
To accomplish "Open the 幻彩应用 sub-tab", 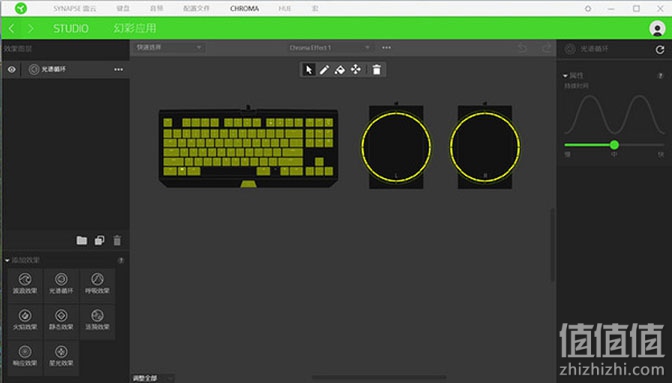I will coord(135,28).
